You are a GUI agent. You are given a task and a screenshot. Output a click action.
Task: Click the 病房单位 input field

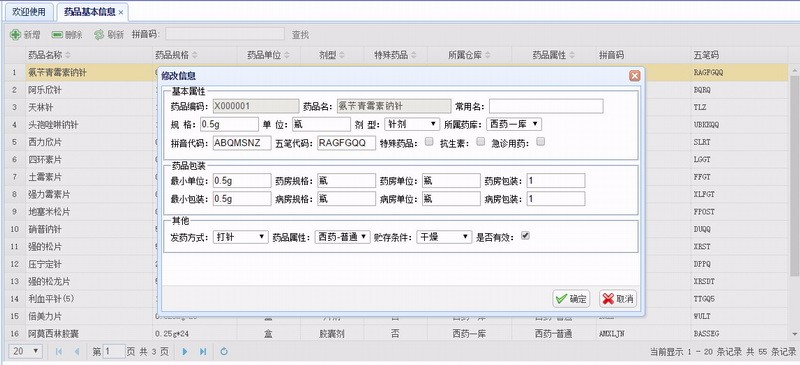coord(451,199)
